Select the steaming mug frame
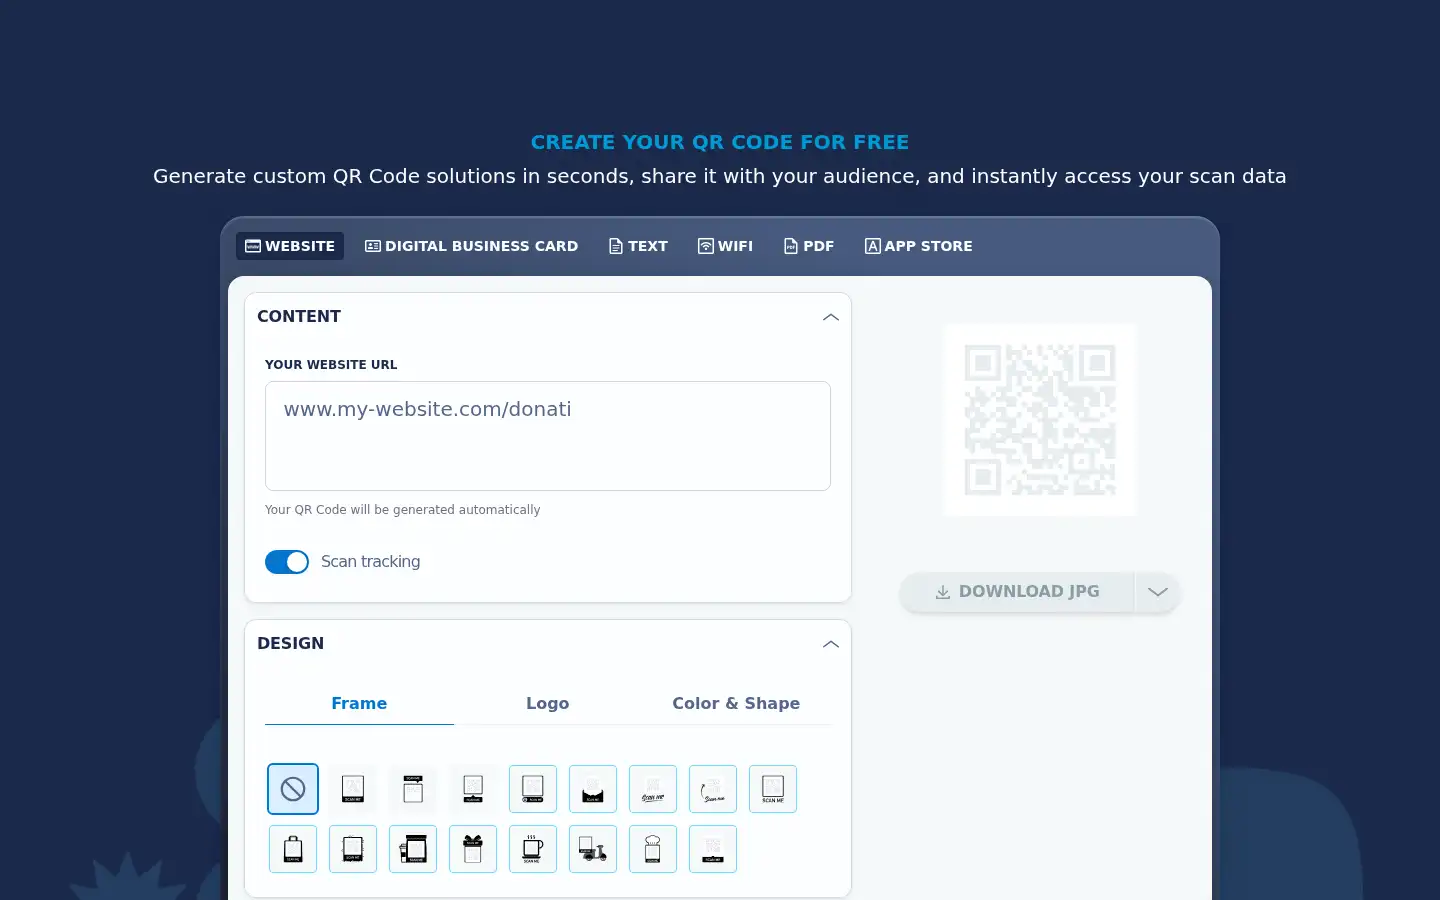Screen dimensions: 1440x900 [533, 849]
